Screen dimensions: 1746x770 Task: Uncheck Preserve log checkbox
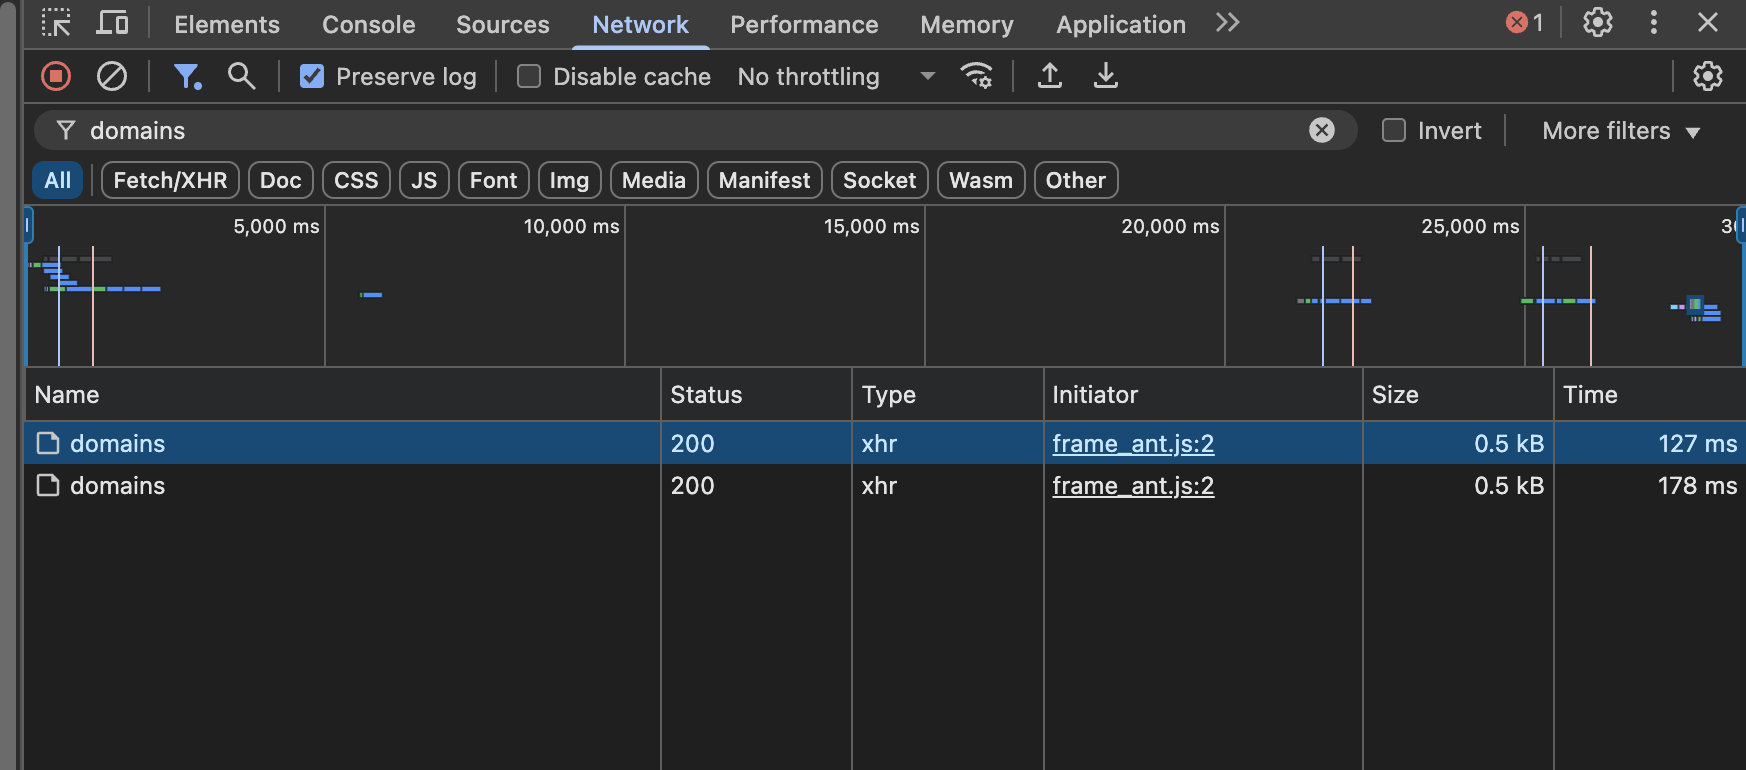coord(312,77)
